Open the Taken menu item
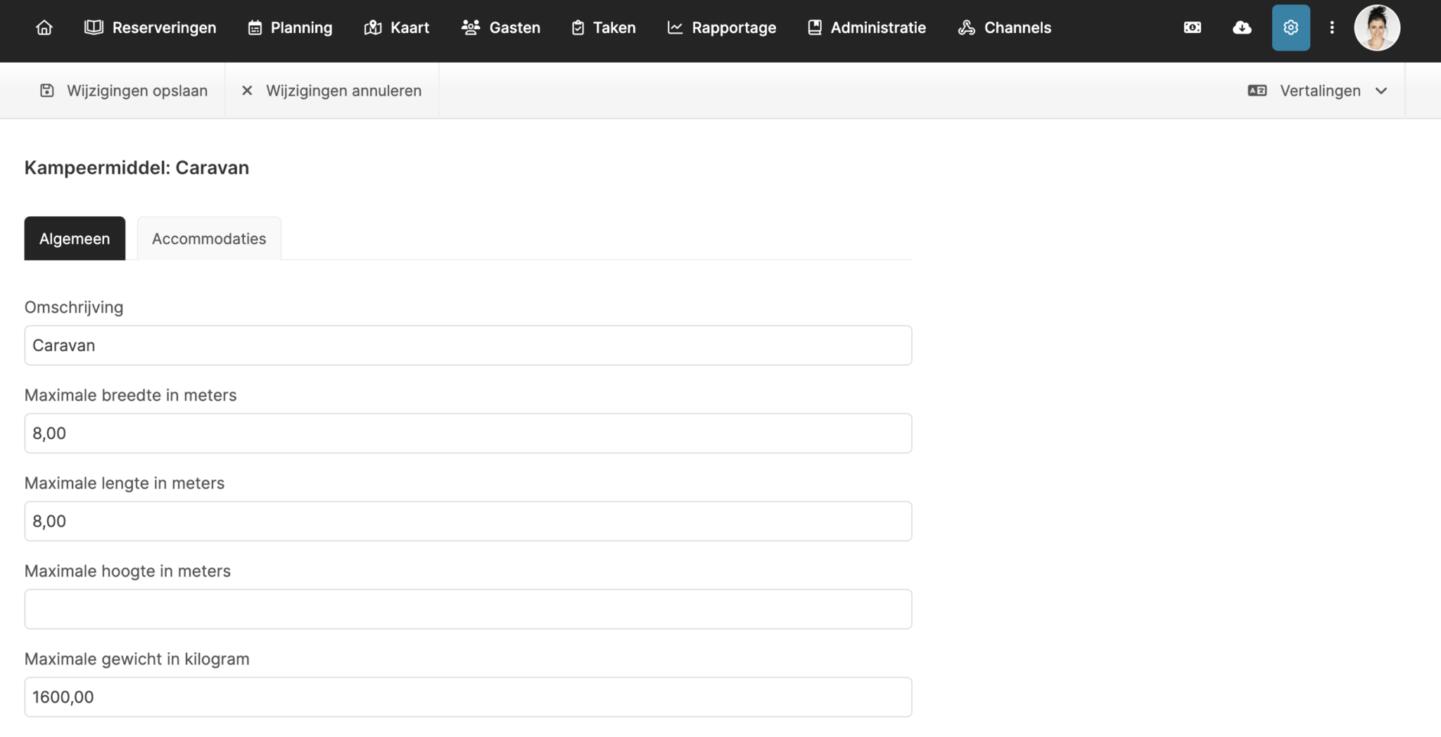Screen dimensions: 1441x737 click(603, 28)
